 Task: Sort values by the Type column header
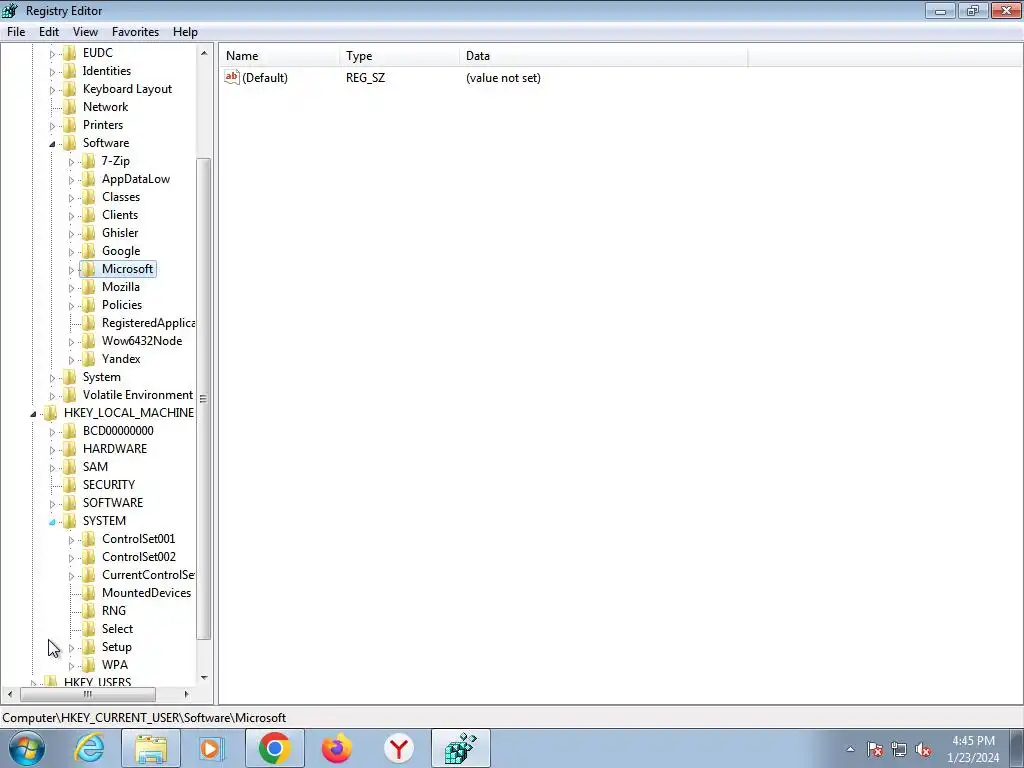pyautogui.click(x=400, y=56)
